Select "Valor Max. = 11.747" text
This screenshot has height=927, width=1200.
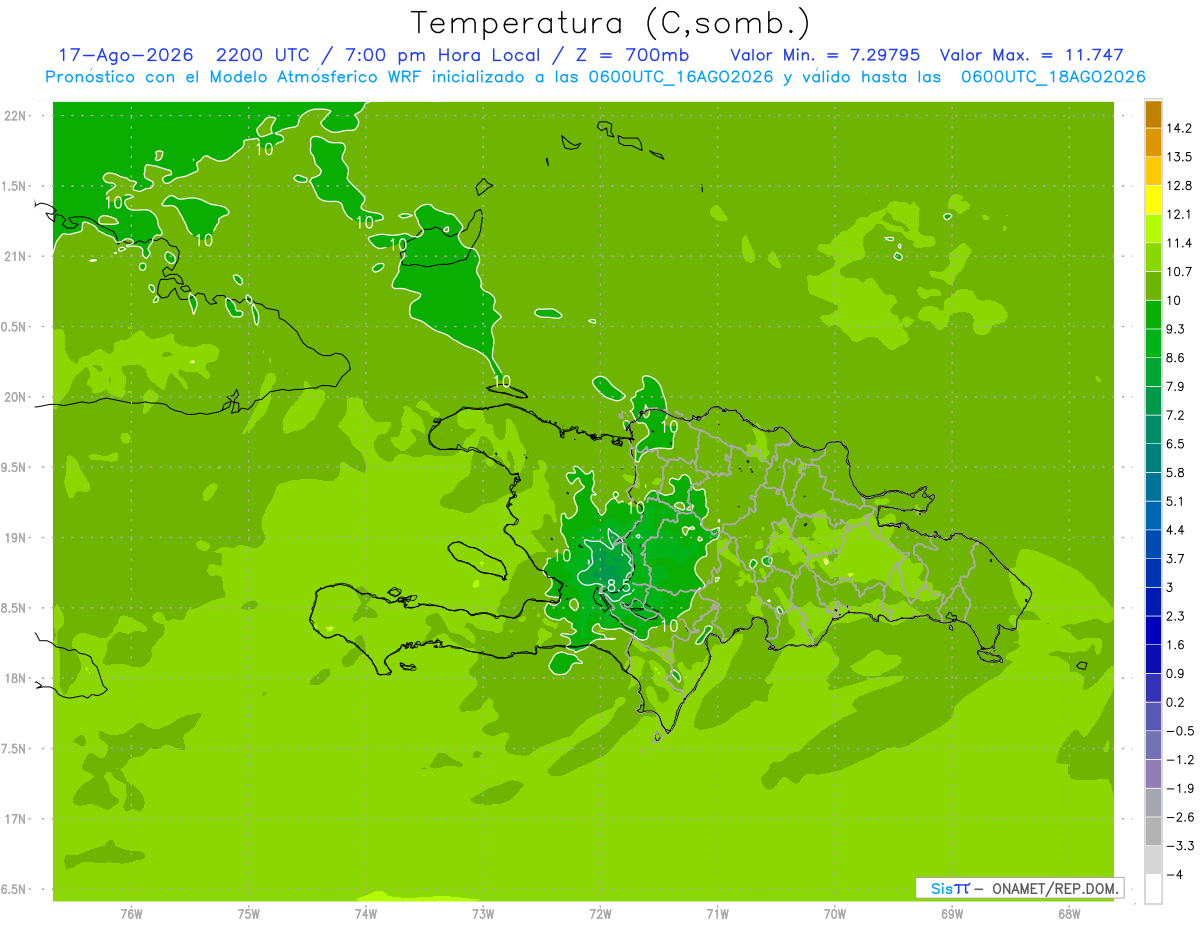1031,55
